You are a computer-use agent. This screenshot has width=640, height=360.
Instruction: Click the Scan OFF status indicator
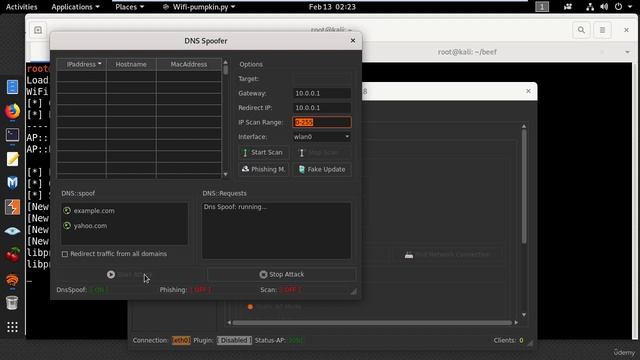[290, 290]
